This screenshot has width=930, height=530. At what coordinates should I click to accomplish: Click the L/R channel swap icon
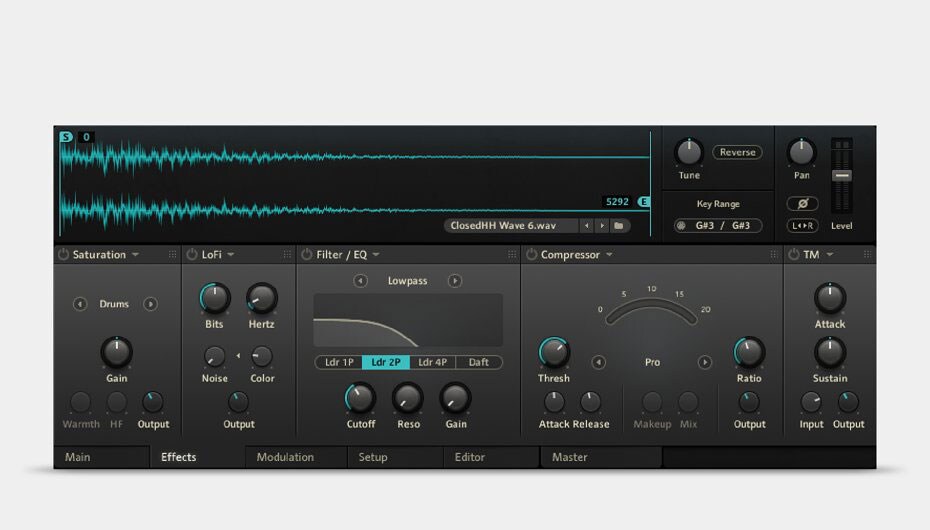coord(802,226)
